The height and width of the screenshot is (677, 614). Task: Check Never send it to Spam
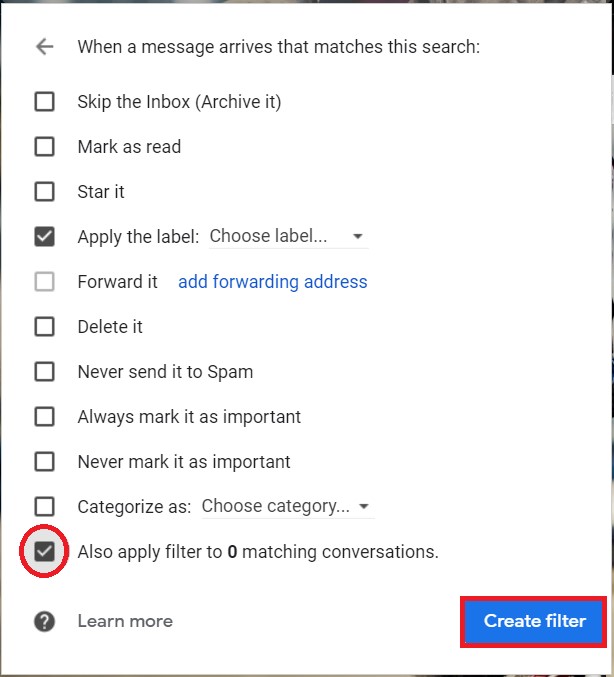coord(44,372)
